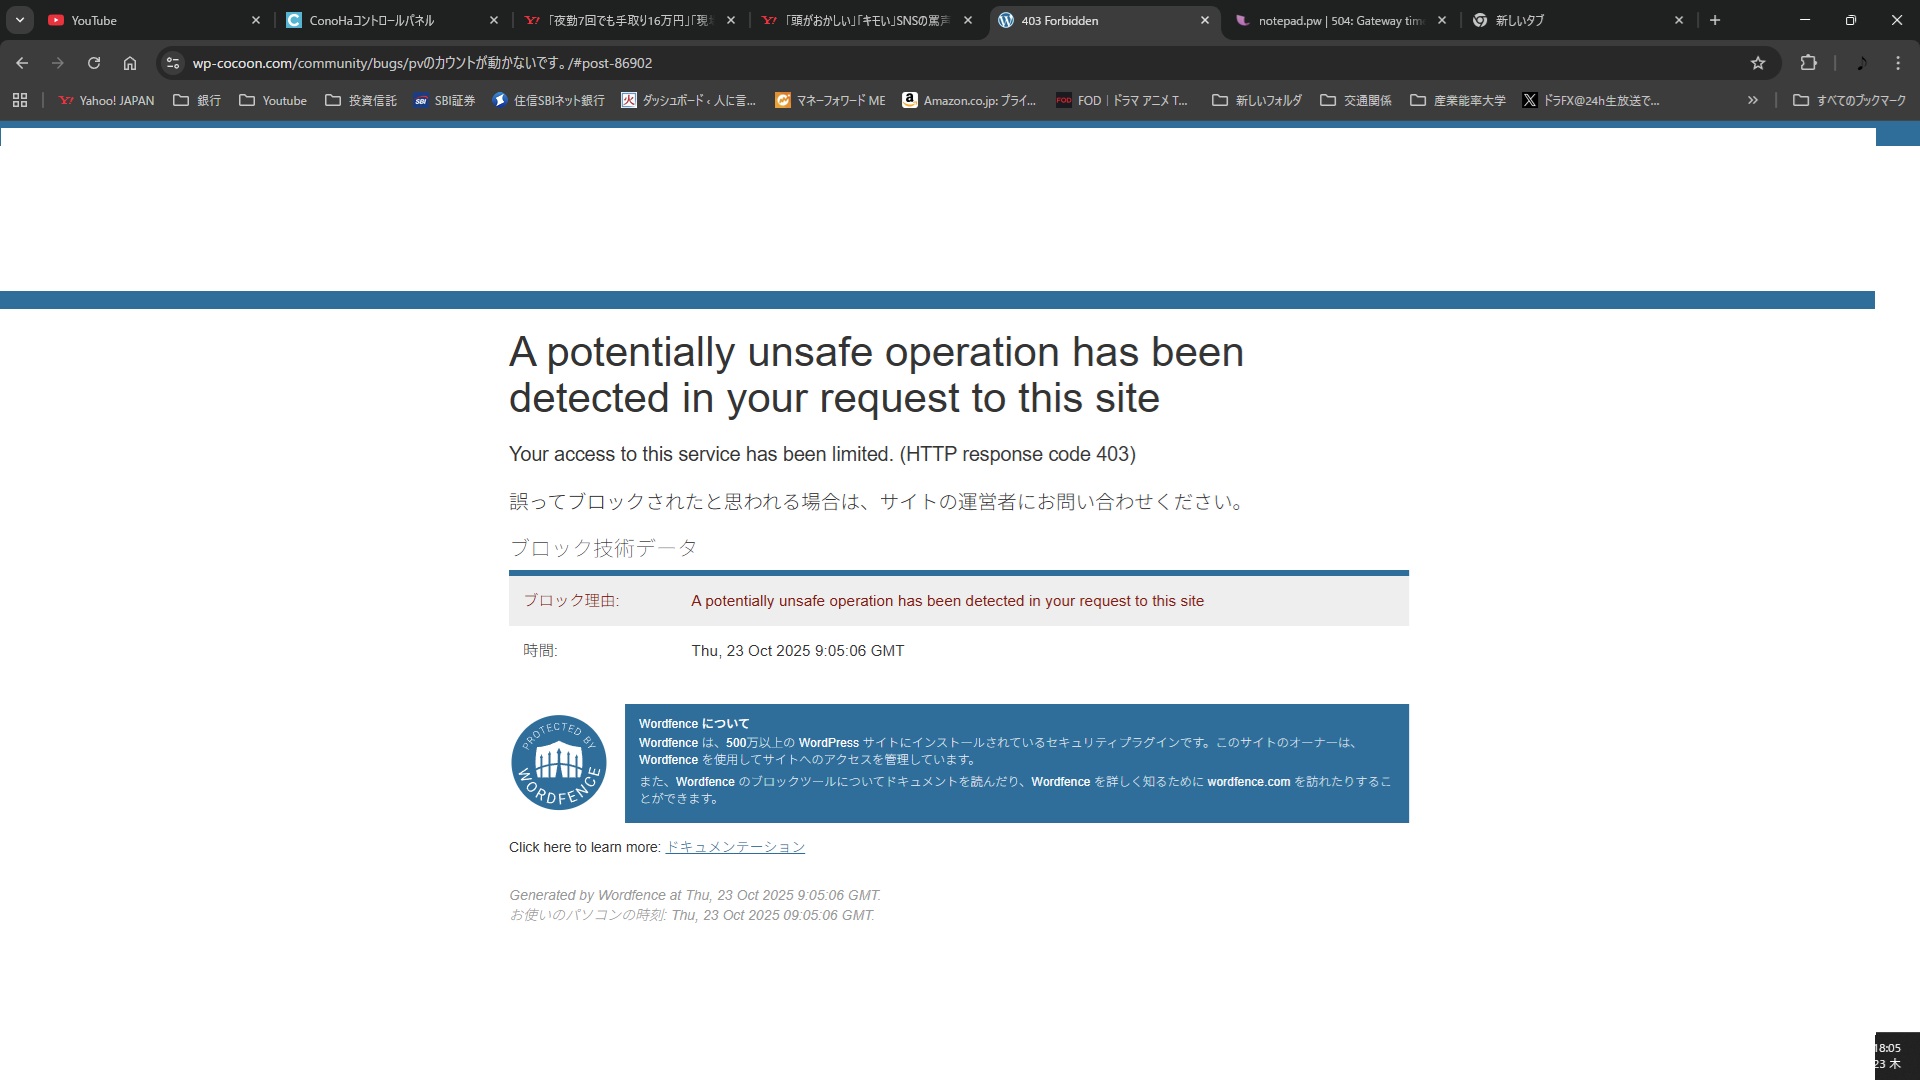
Task: Open the 銀行 bookmark folder
Action: click(197, 100)
